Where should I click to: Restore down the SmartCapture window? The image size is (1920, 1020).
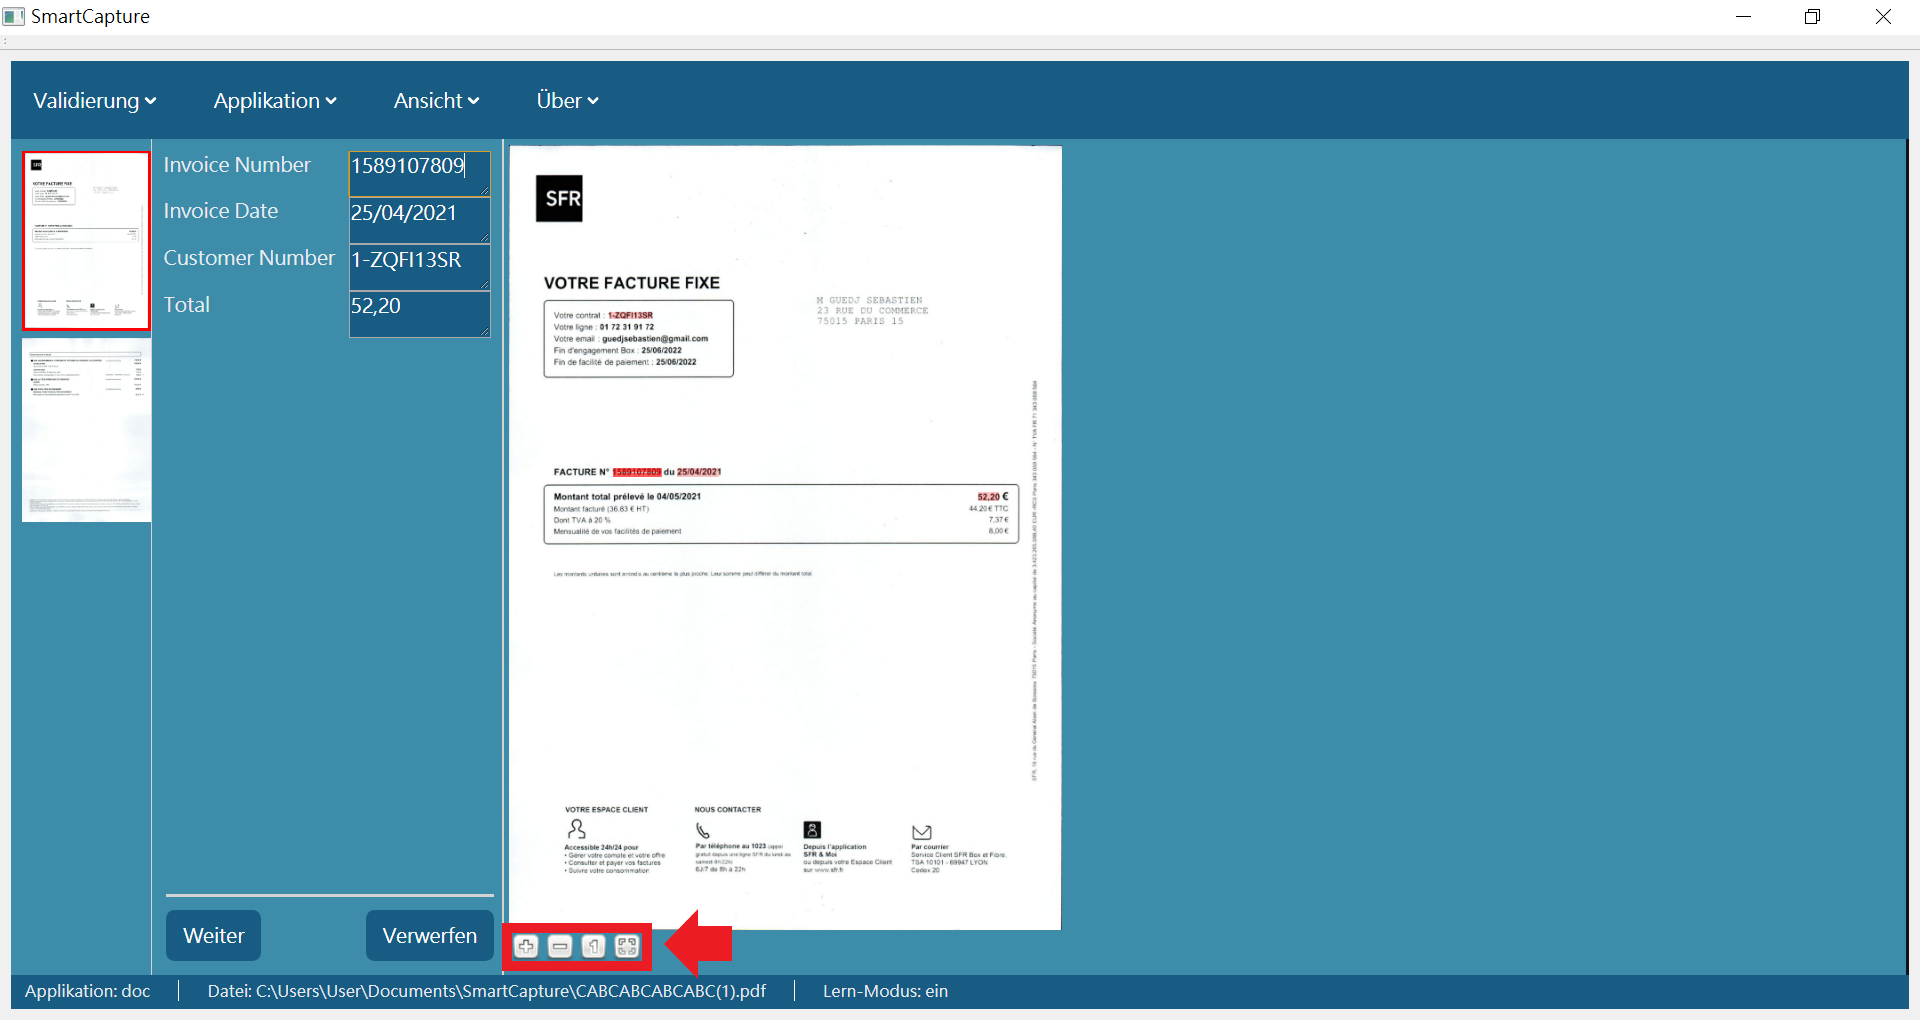pos(1812,17)
